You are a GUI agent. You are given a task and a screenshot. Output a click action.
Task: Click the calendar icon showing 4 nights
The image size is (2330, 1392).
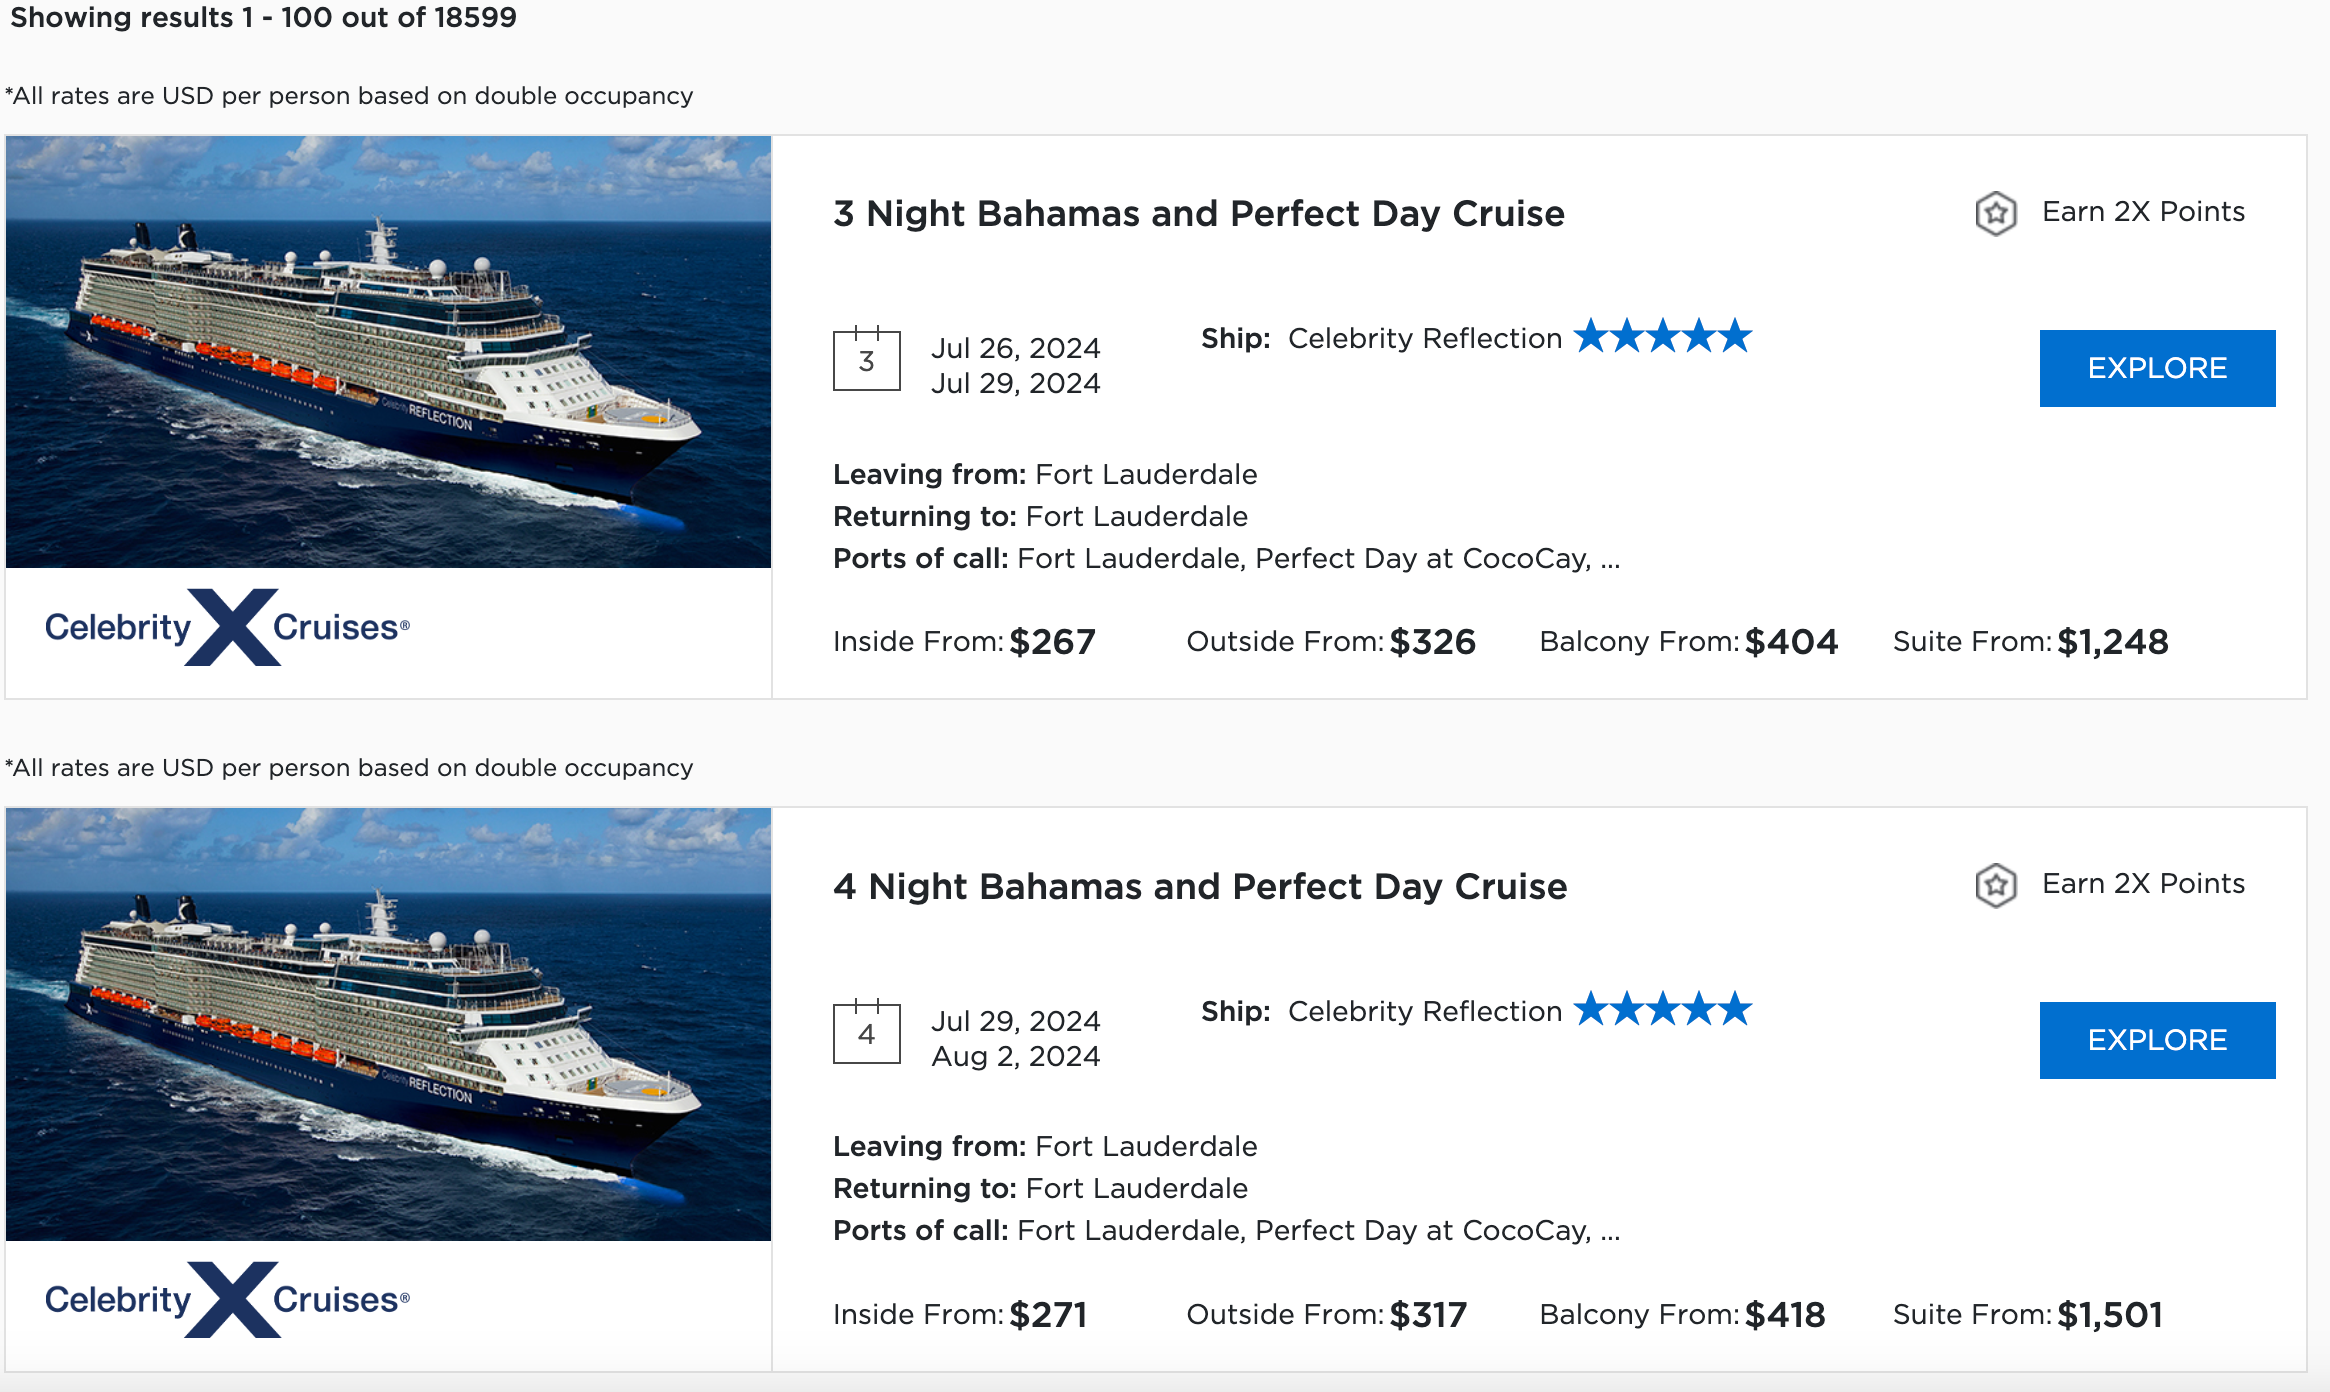(867, 1033)
